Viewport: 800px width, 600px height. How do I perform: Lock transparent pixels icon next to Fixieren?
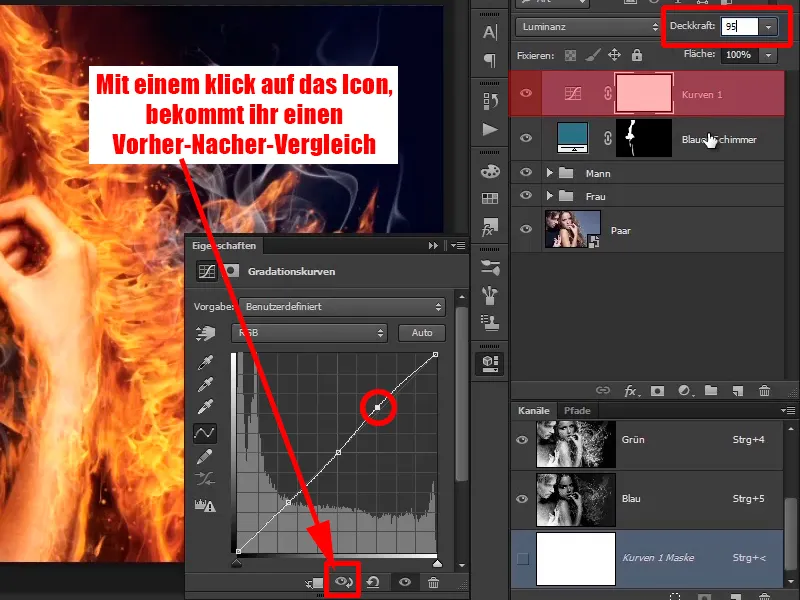tap(570, 55)
